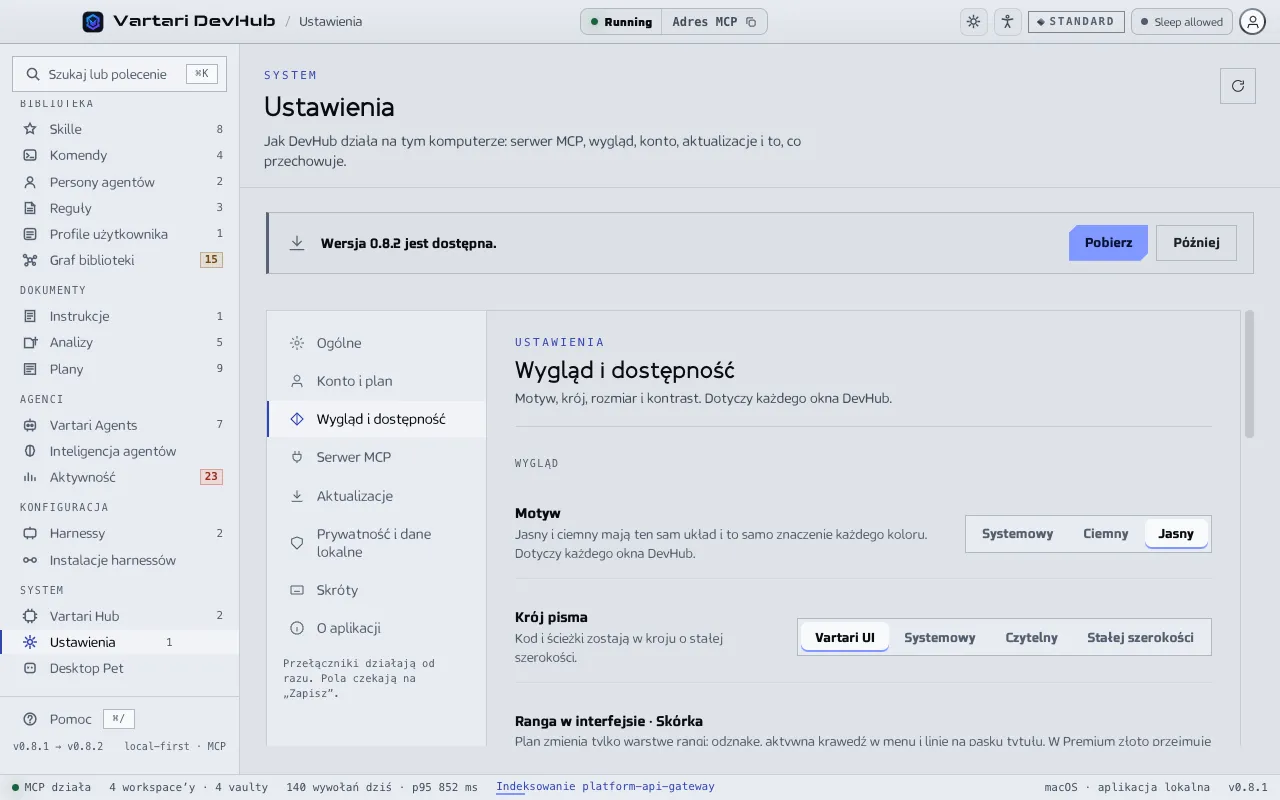
Task: Choose the Stałej szerokości font option
Action: (x=1140, y=637)
